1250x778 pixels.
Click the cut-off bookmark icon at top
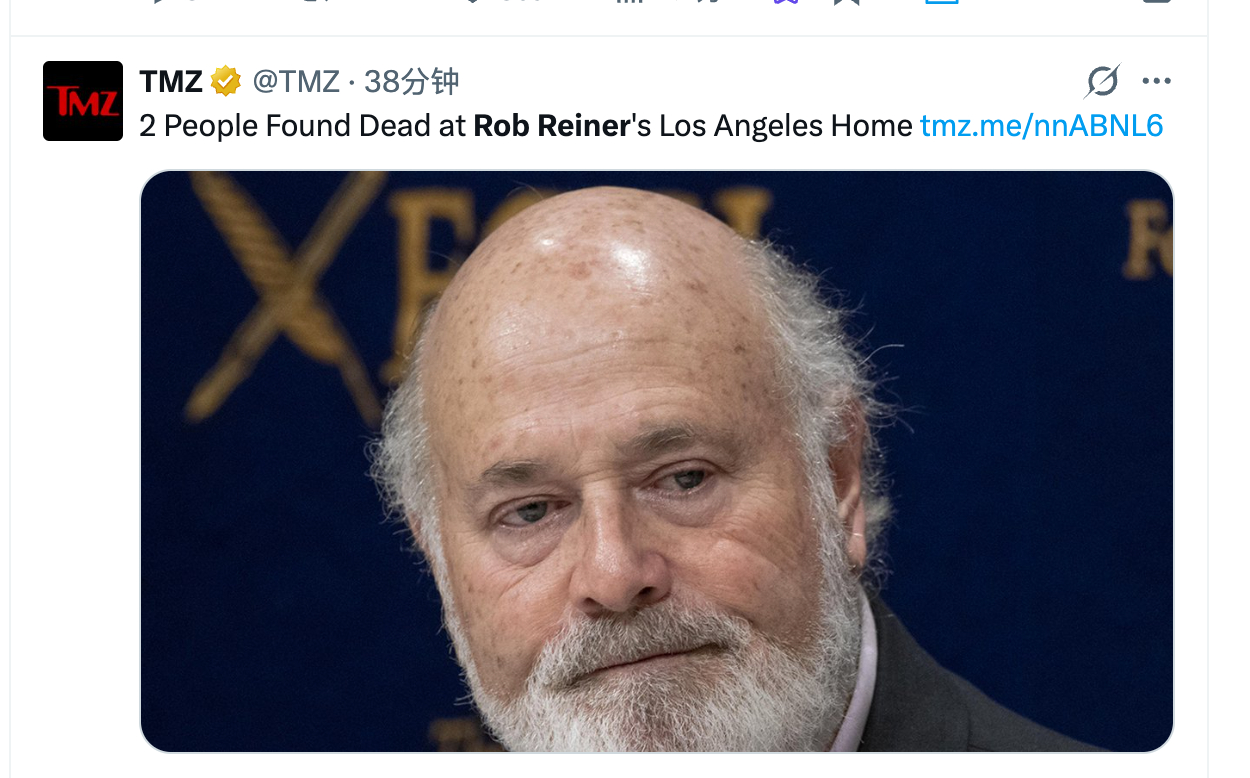point(847,2)
